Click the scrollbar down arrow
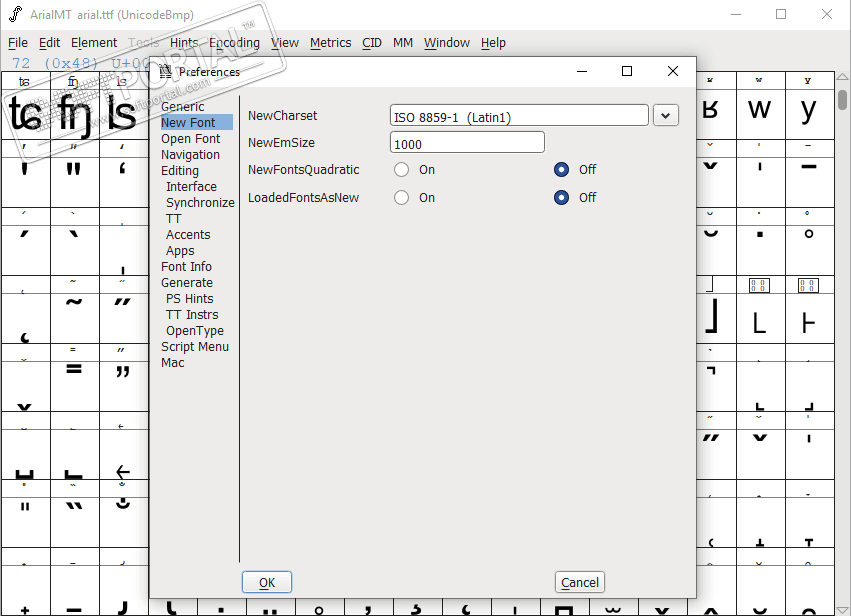Screen dimensions: 851x616 [x=842, y=610]
